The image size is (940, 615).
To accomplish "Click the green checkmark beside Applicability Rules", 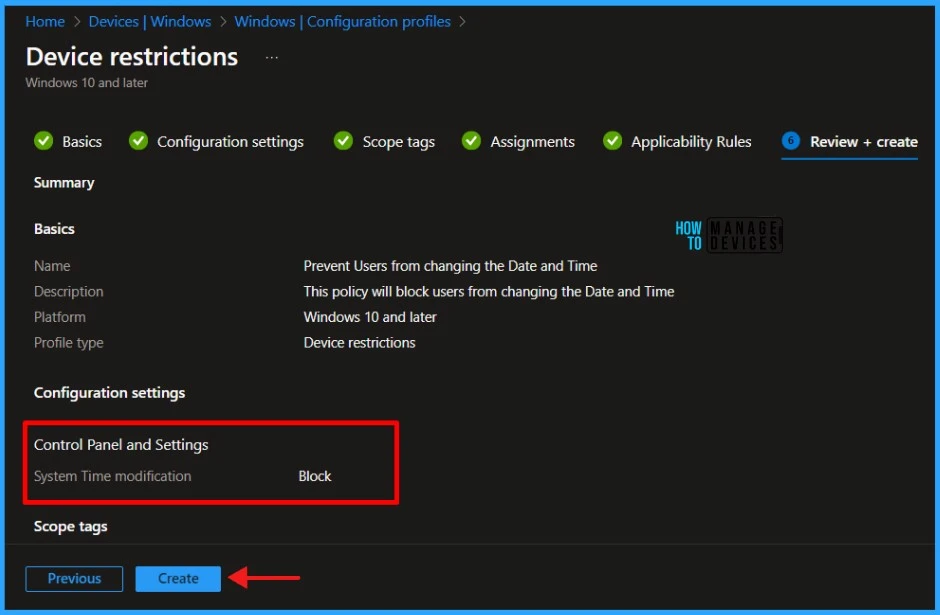I will coord(612,141).
